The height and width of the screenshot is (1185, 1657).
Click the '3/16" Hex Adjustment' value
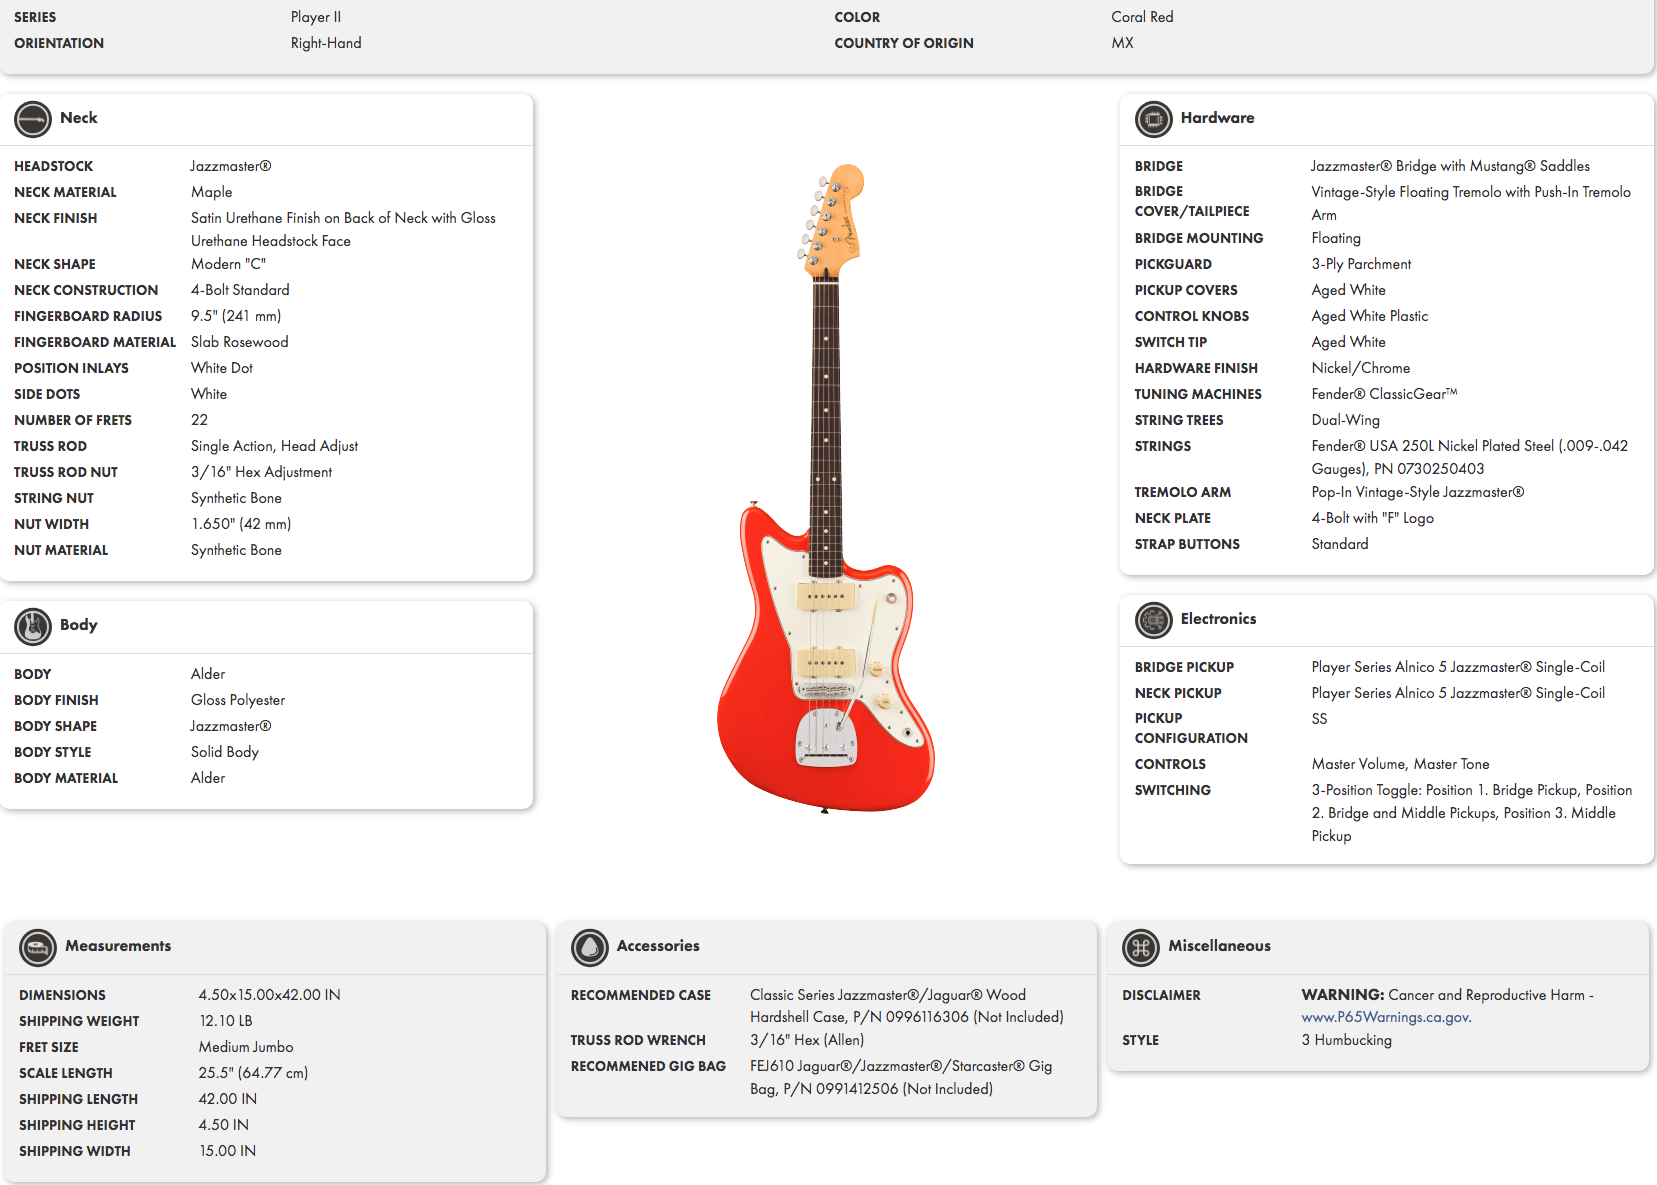click(261, 472)
